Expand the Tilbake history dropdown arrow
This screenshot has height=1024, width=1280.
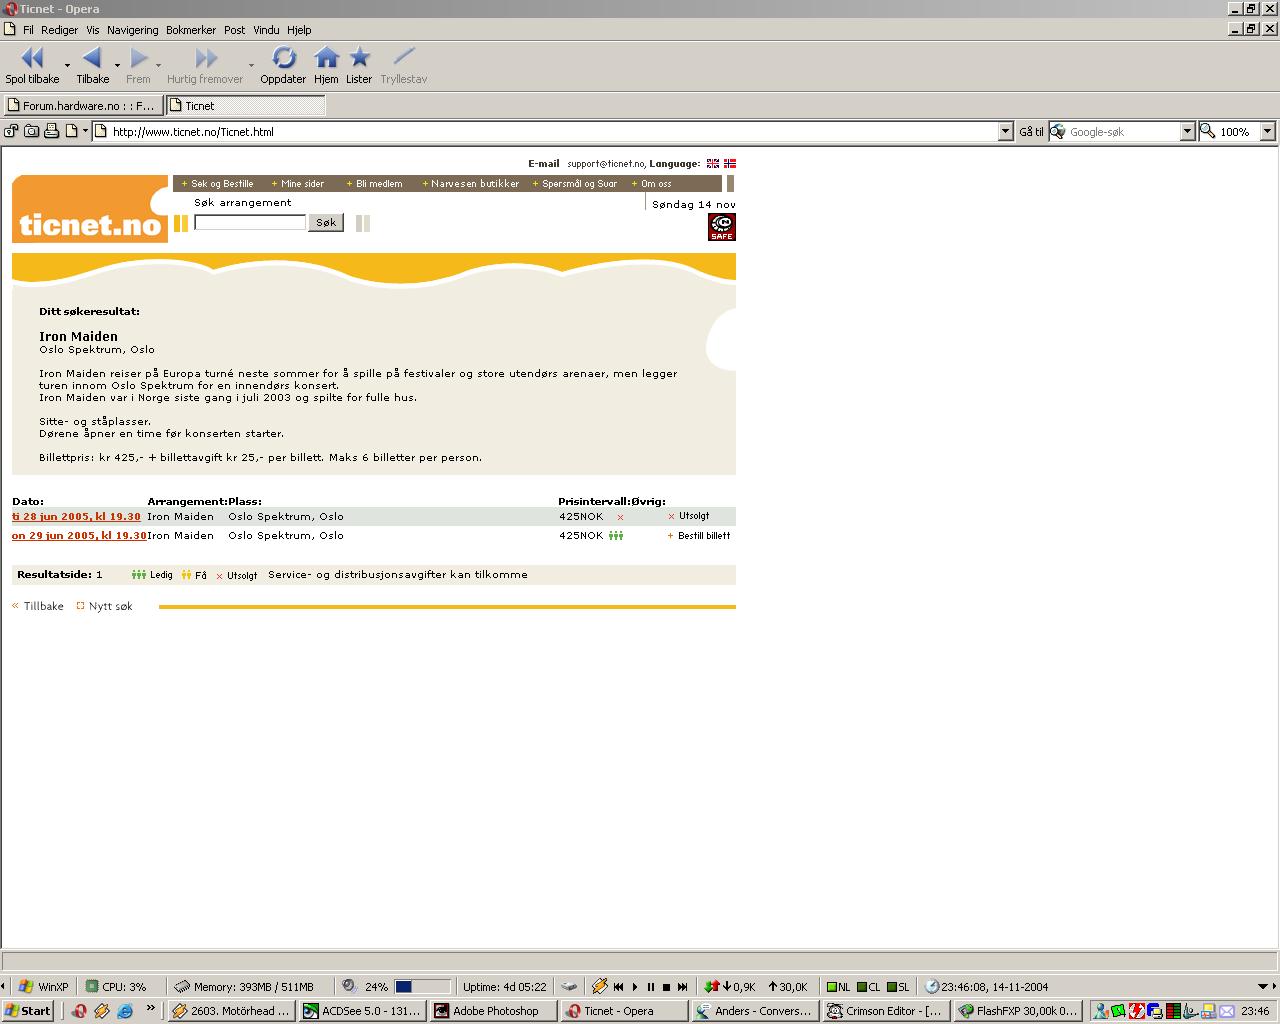pos(117,65)
